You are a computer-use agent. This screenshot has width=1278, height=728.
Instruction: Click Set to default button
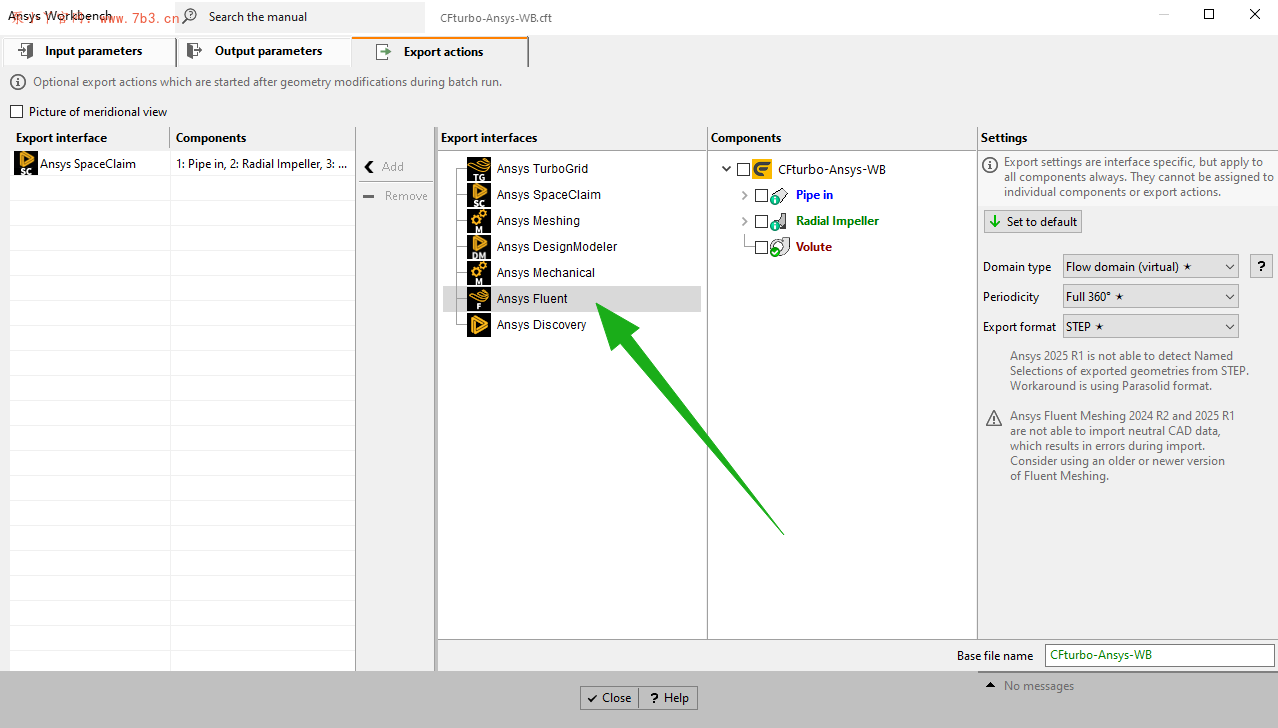1033,222
